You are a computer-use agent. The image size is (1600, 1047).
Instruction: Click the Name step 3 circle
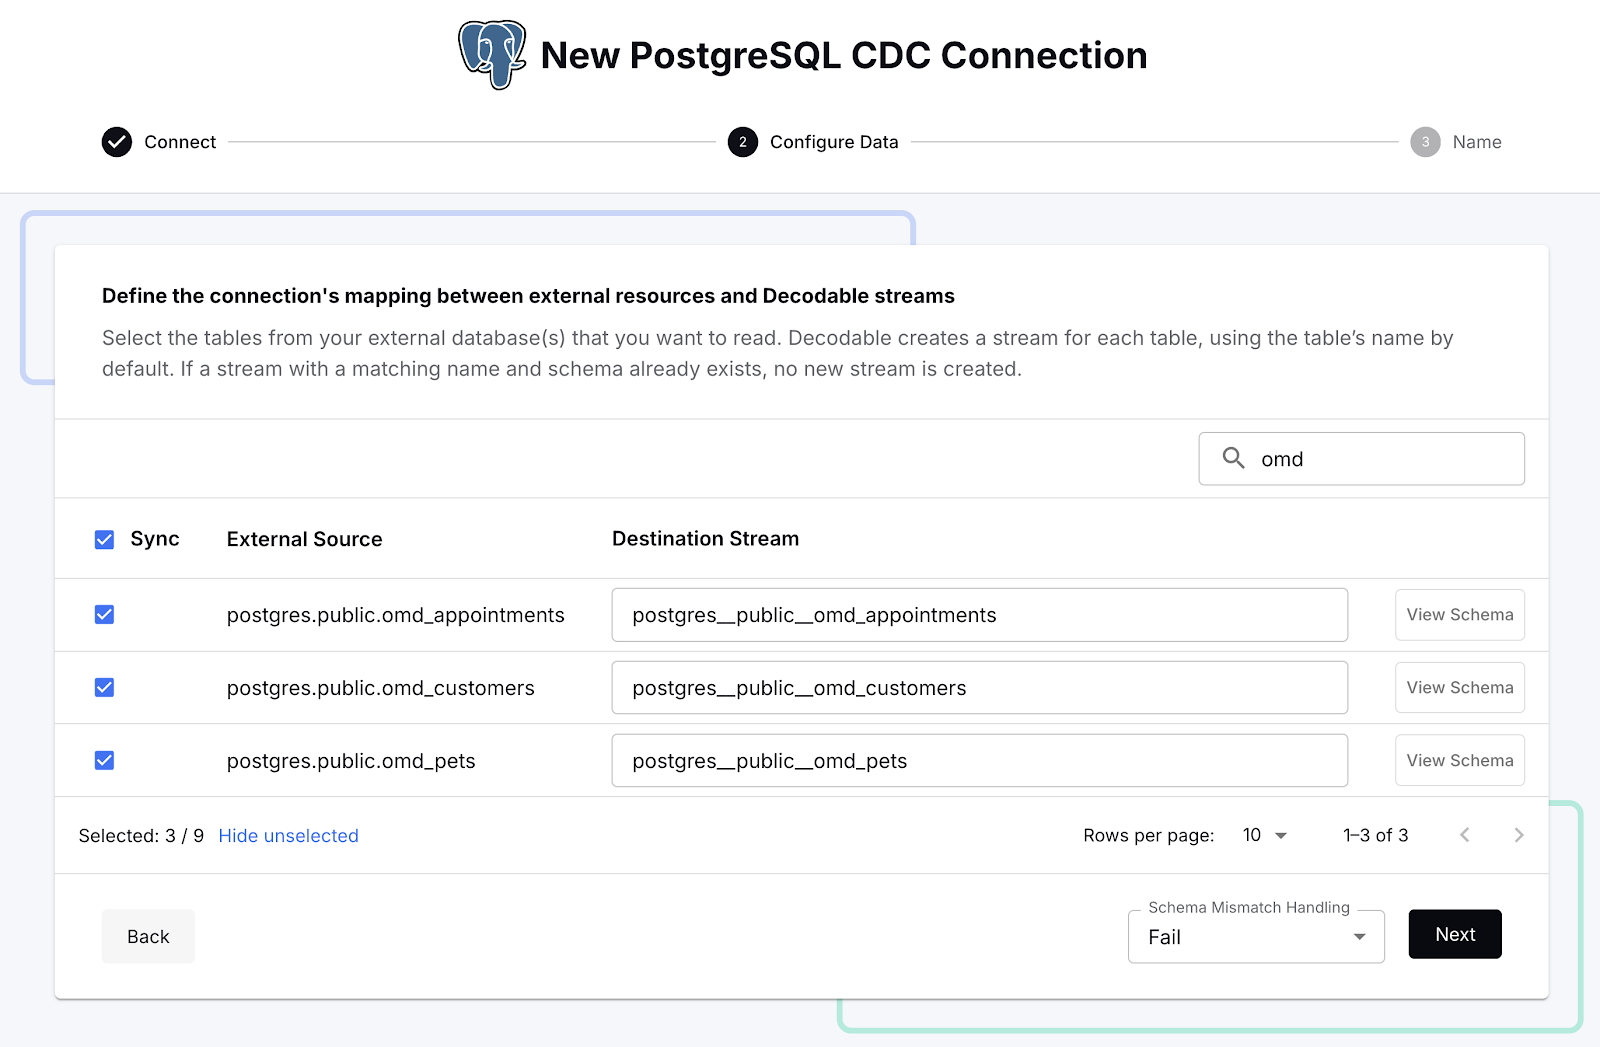click(x=1425, y=142)
